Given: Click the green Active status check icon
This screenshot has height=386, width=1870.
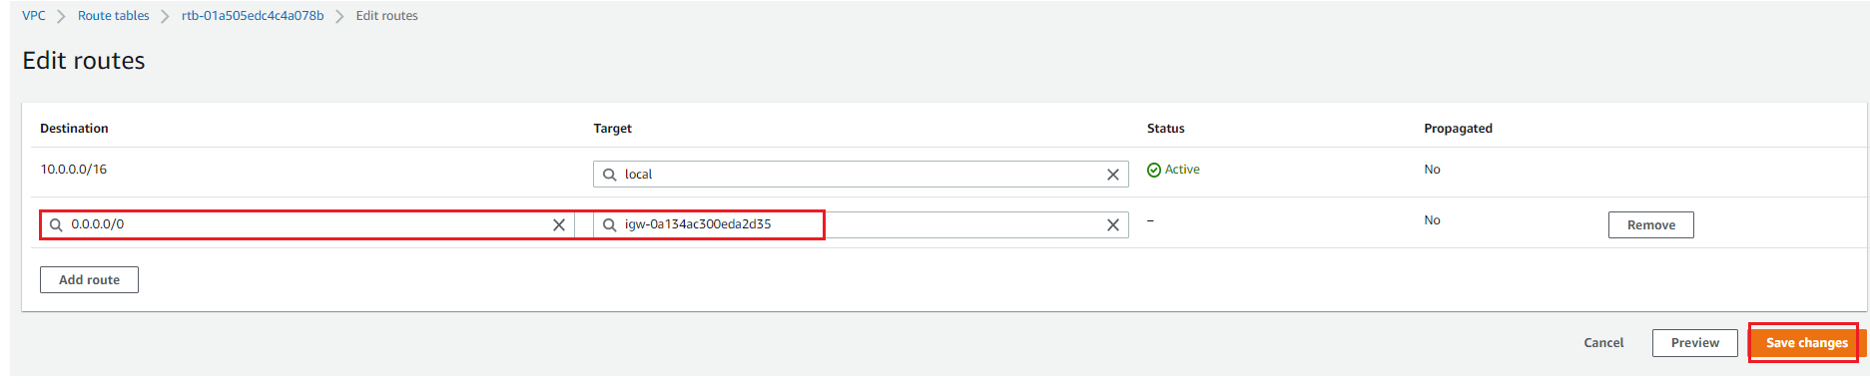Looking at the screenshot, I should [1153, 170].
